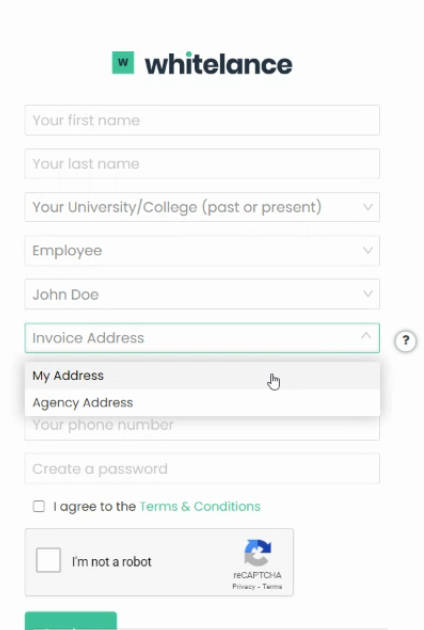The image size is (424, 630).
Task: Open the question mark help icon
Action: [406, 341]
